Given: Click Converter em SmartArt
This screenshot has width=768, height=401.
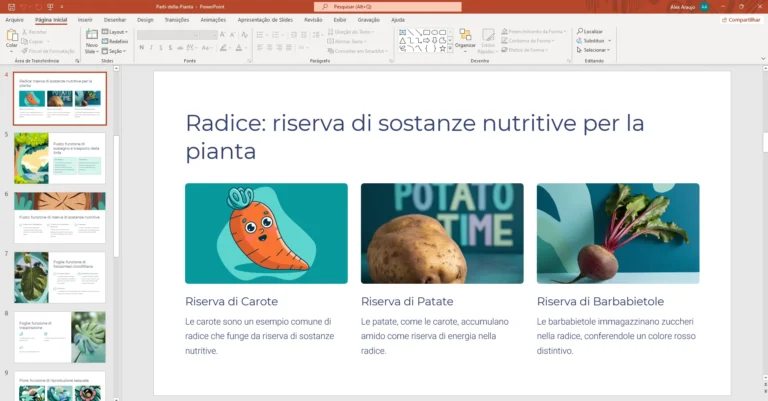Looking at the screenshot, I should [x=357, y=51].
